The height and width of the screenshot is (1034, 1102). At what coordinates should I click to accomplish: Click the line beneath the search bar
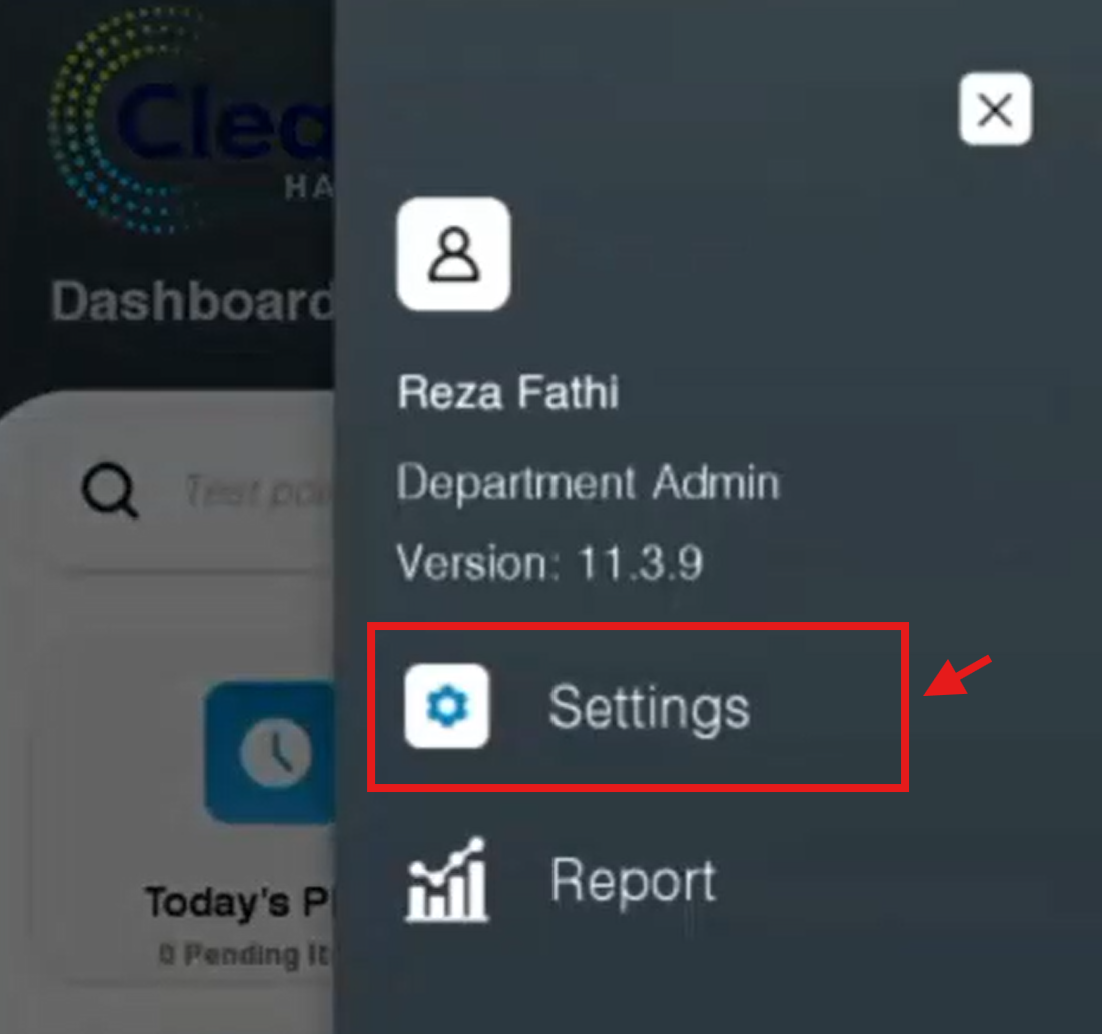coord(200,573)
